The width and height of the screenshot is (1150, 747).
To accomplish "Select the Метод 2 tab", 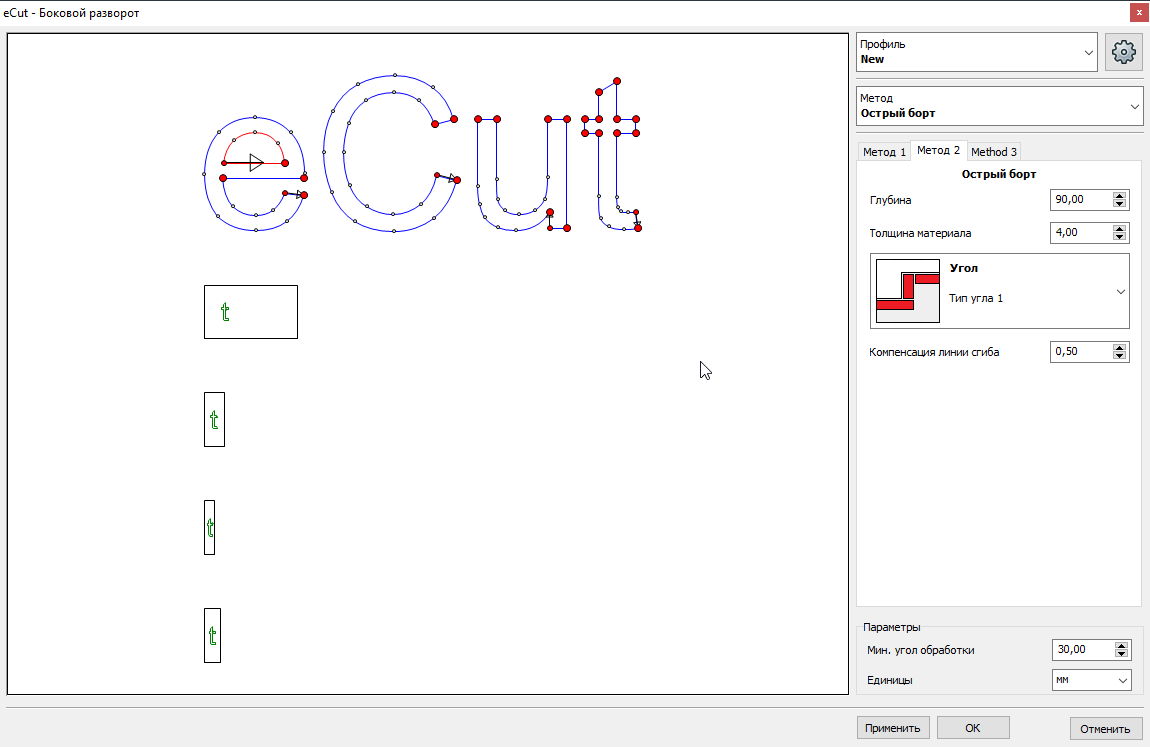I will (938, 150).
